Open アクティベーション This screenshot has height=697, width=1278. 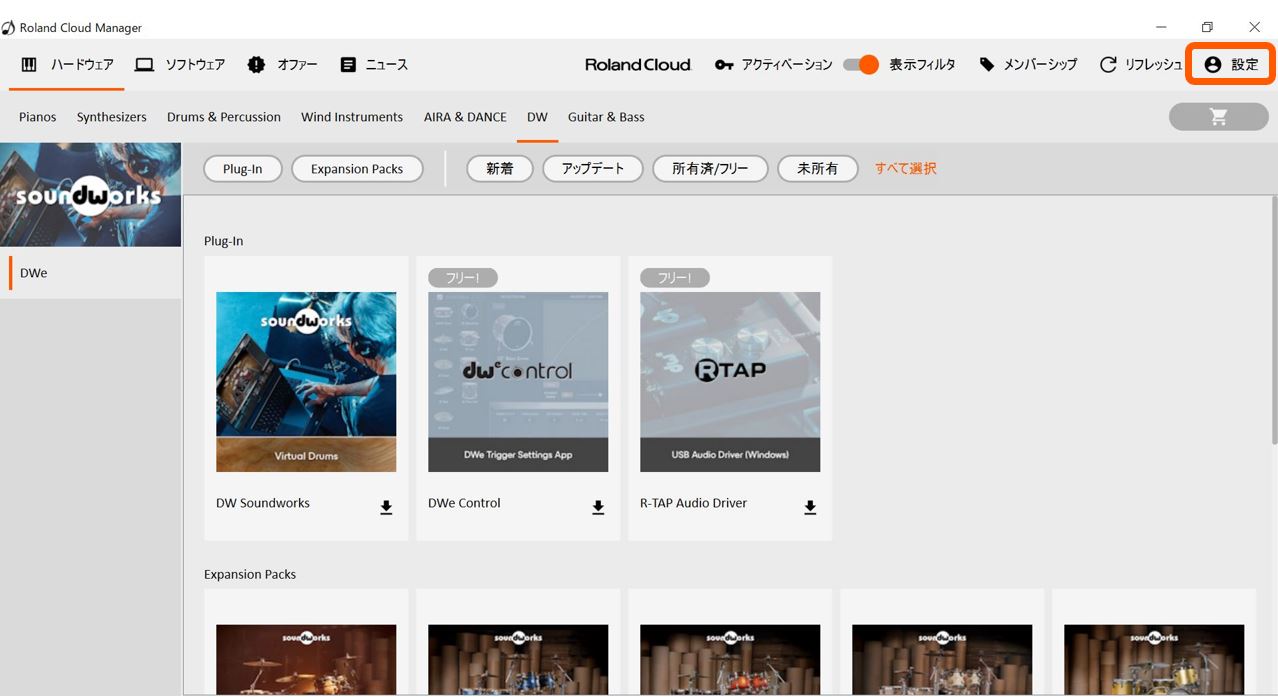coord(773,65)
